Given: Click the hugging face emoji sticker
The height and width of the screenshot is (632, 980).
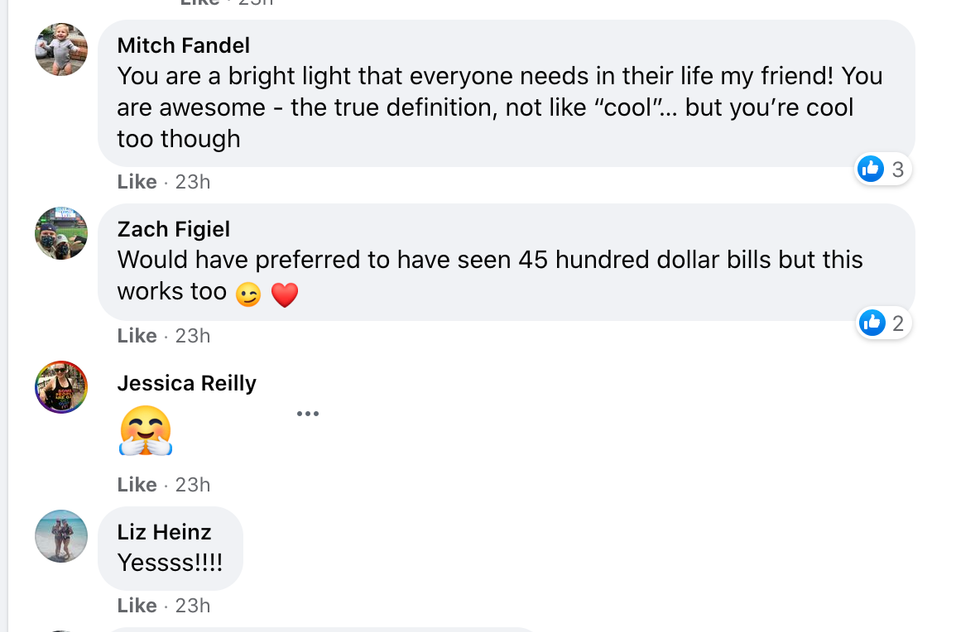Looking at the screenshot, I should tap(146, 431).
